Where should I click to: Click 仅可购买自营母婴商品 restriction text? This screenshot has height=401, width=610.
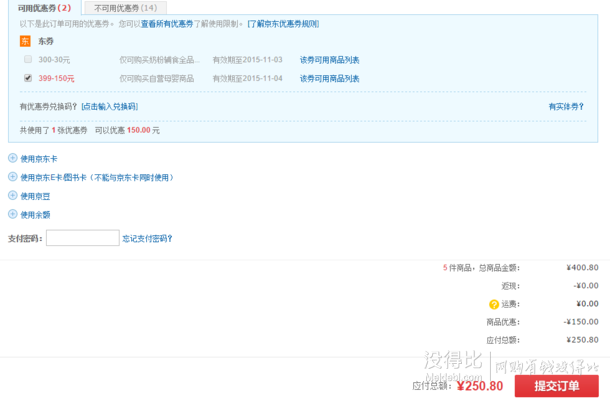[x=156, y=79]
